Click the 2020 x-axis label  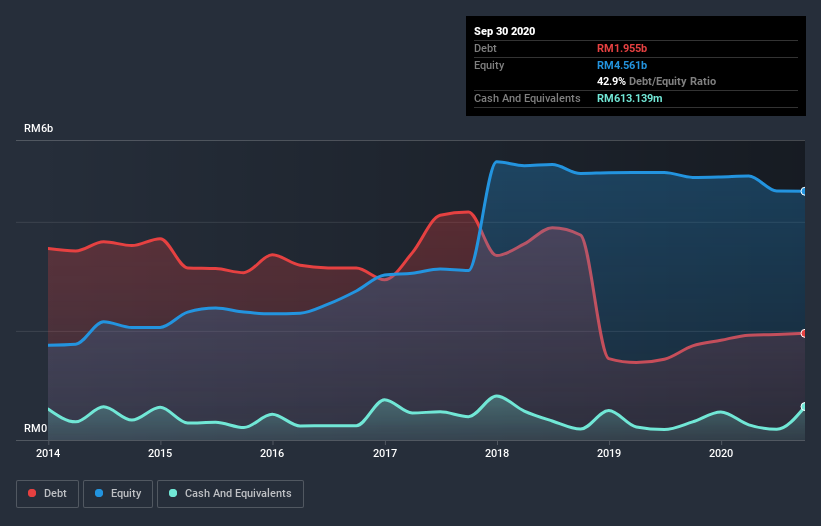pos(721,453)
